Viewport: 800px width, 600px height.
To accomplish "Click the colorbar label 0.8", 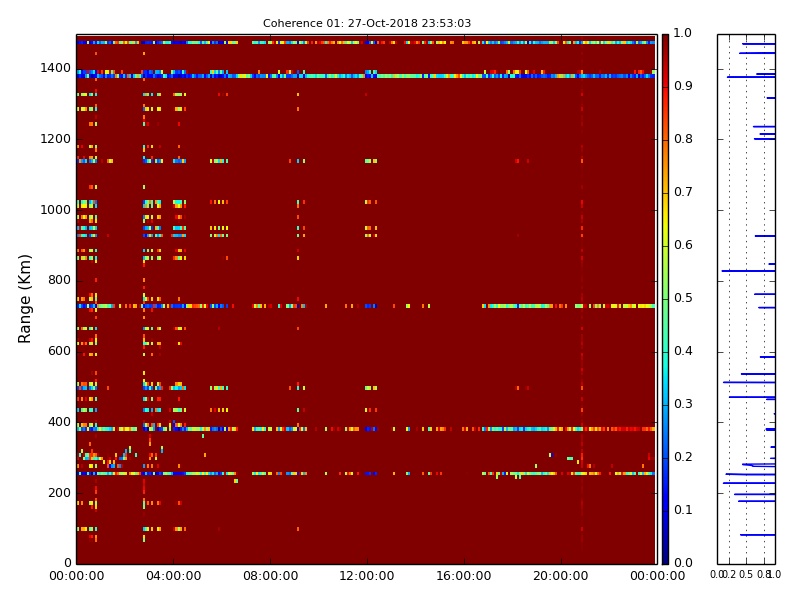I will (683, 139).
